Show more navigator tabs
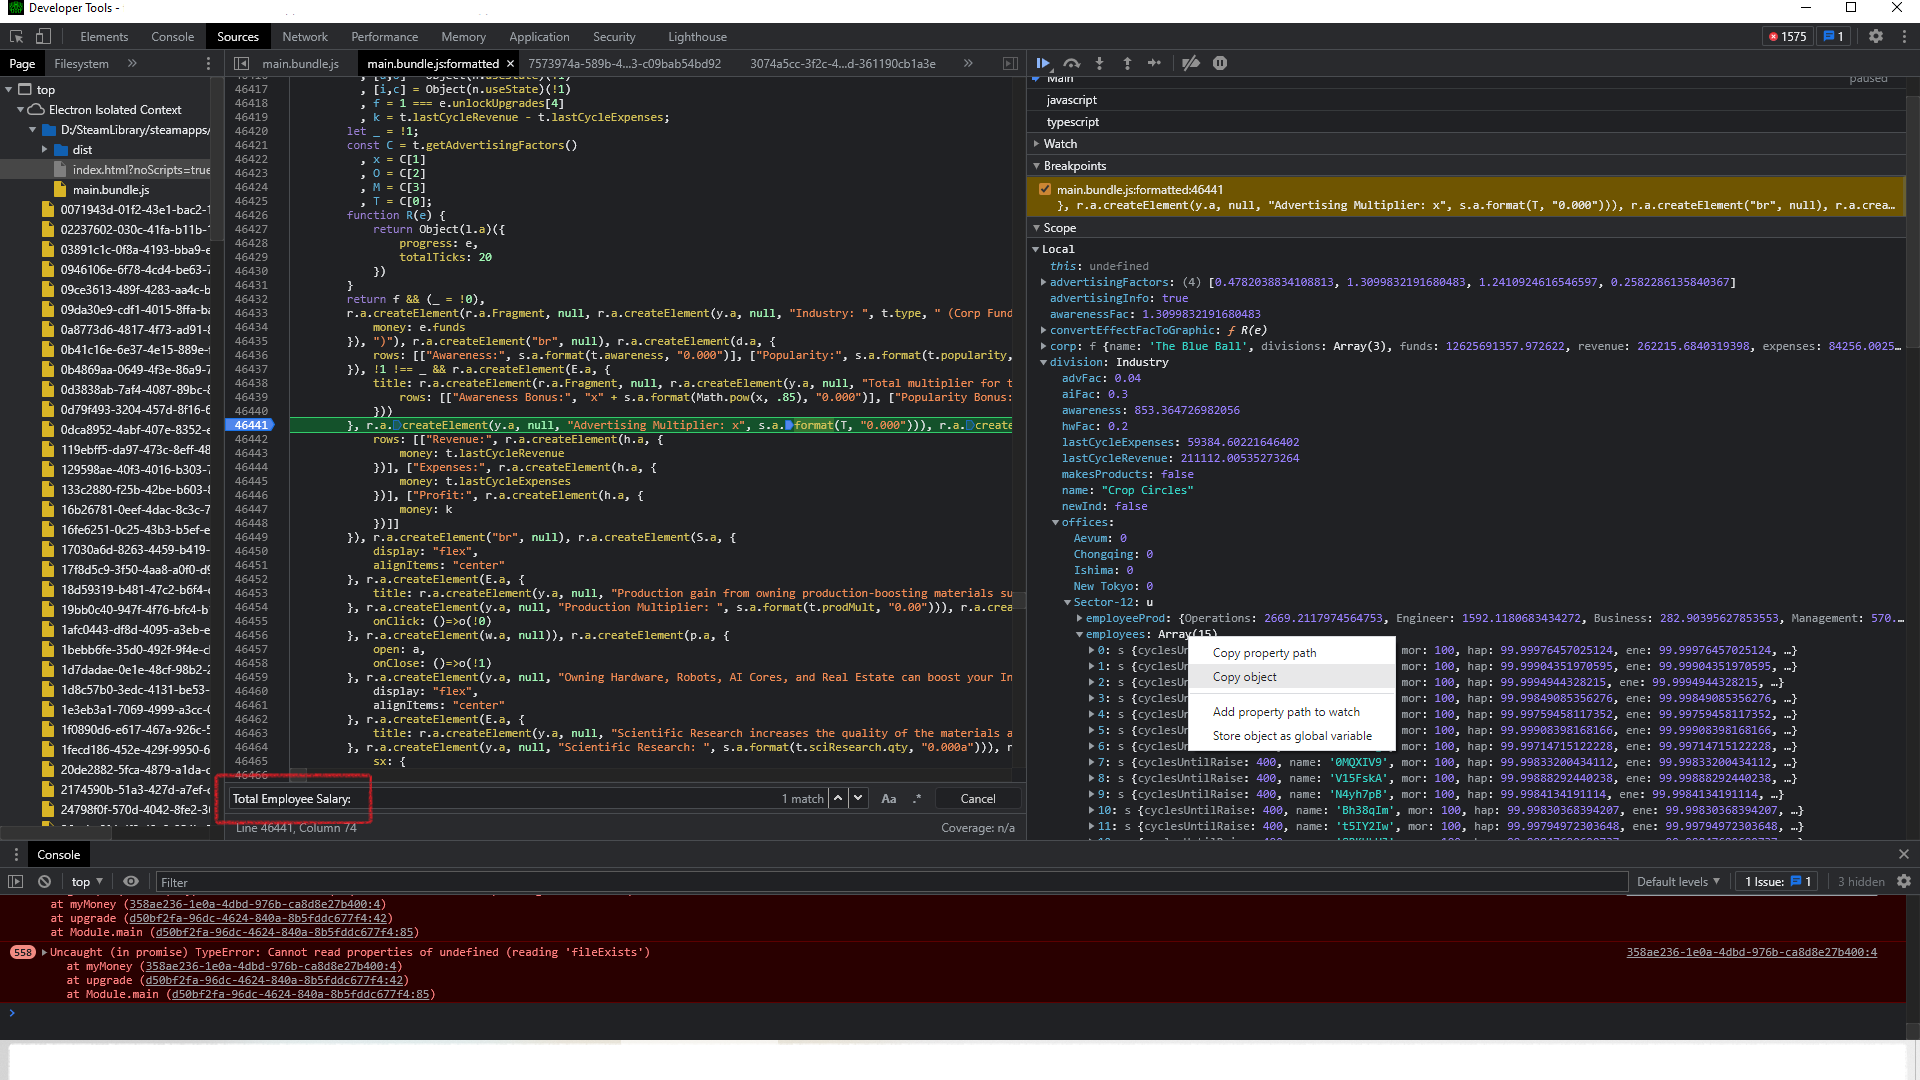This screenshot has width=1920, height=1080. point(132,63)
